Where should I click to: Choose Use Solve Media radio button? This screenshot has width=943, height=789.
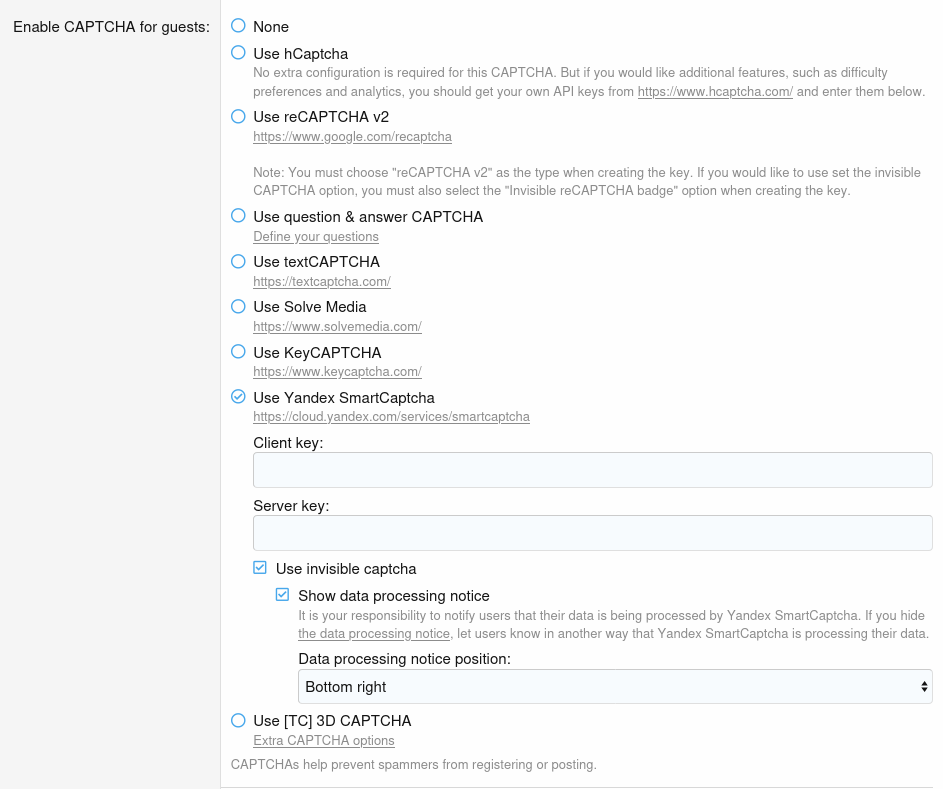[238, 306]
